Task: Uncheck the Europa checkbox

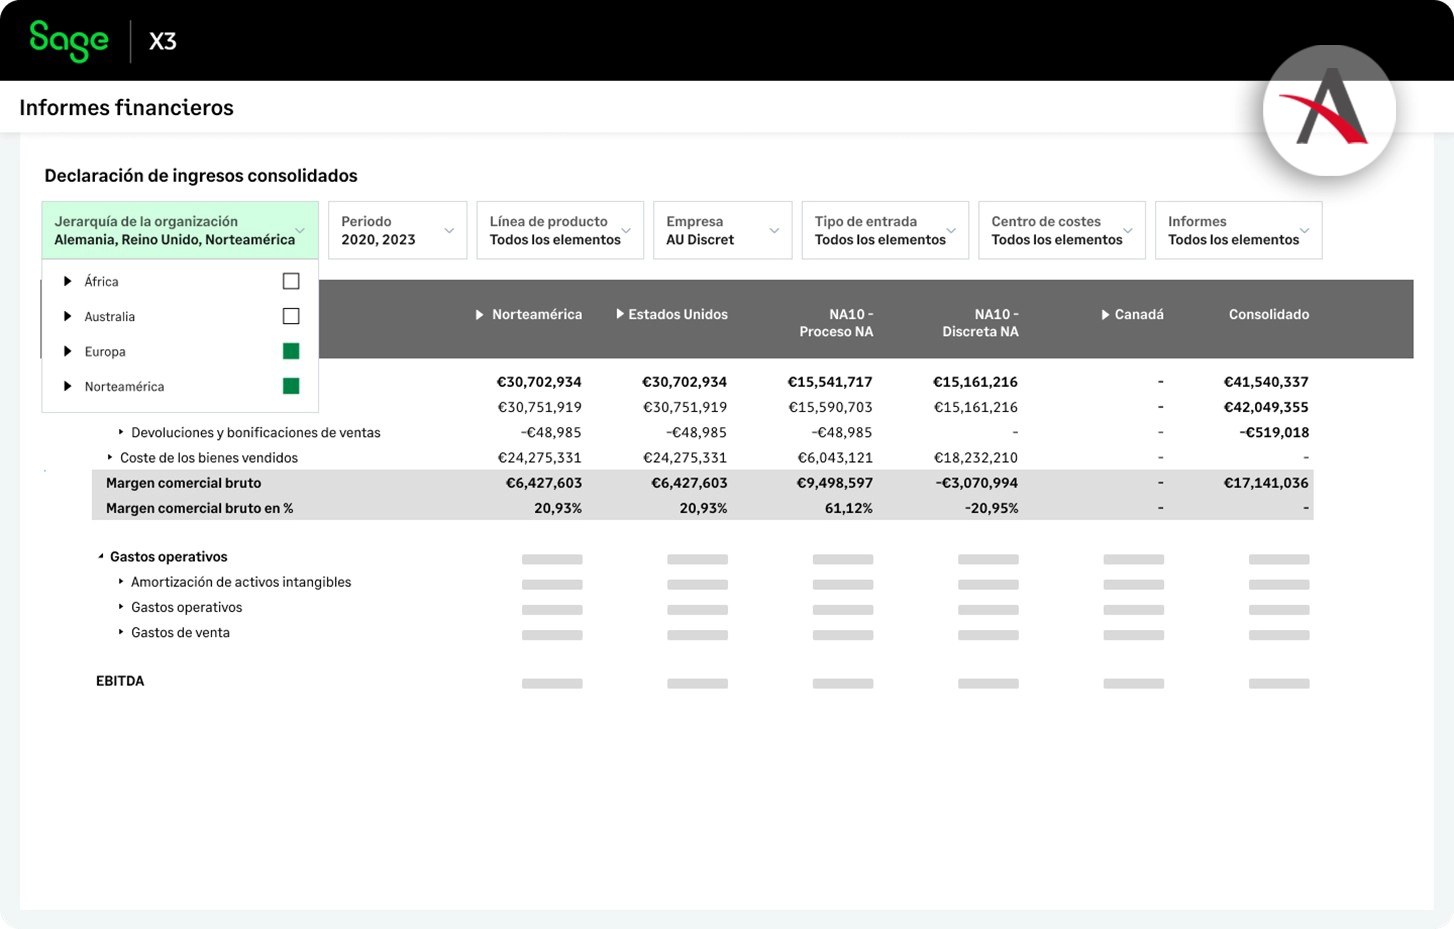Action: [291, 351]
